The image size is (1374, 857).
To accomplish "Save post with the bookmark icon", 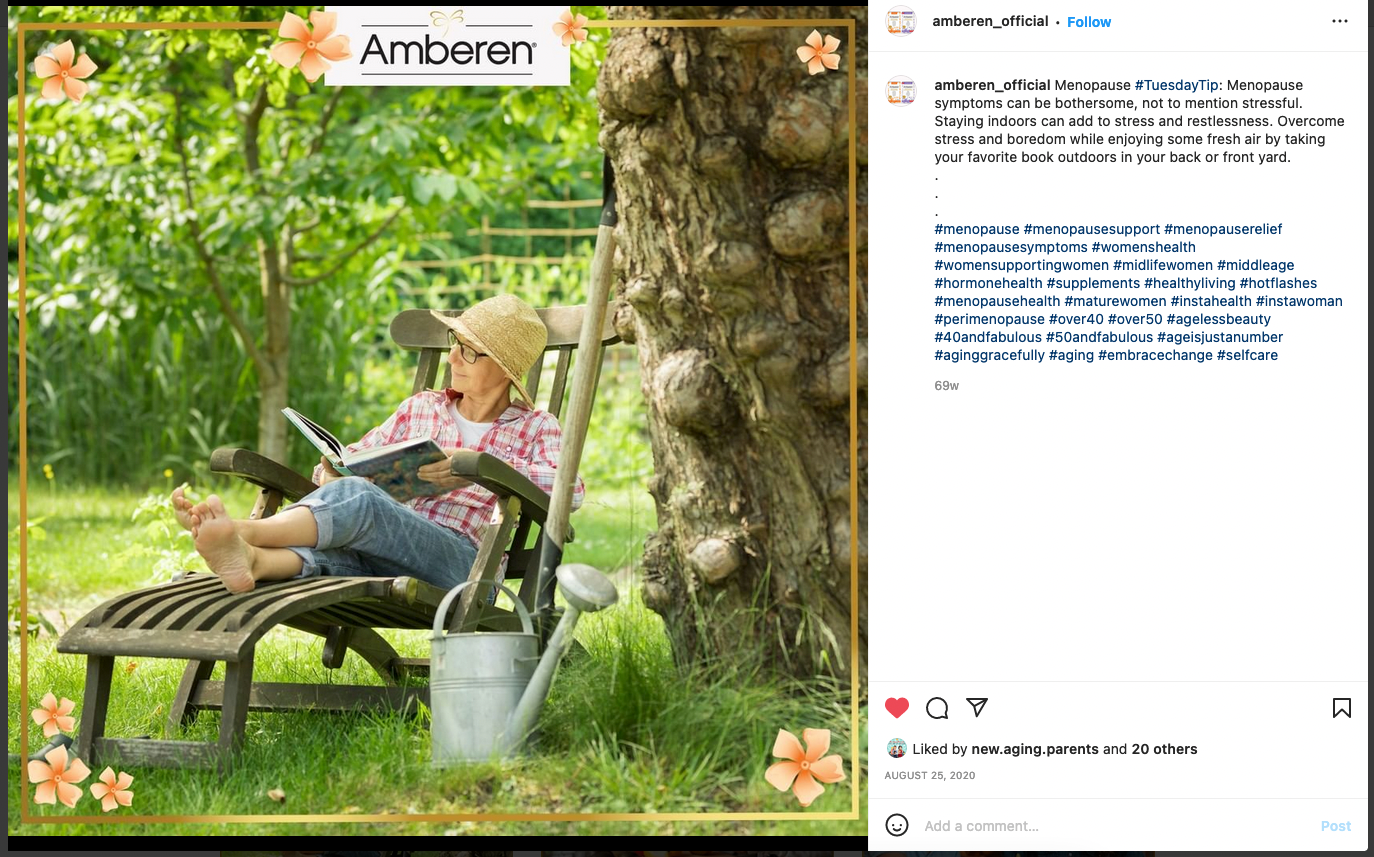I will [1342, 708].
